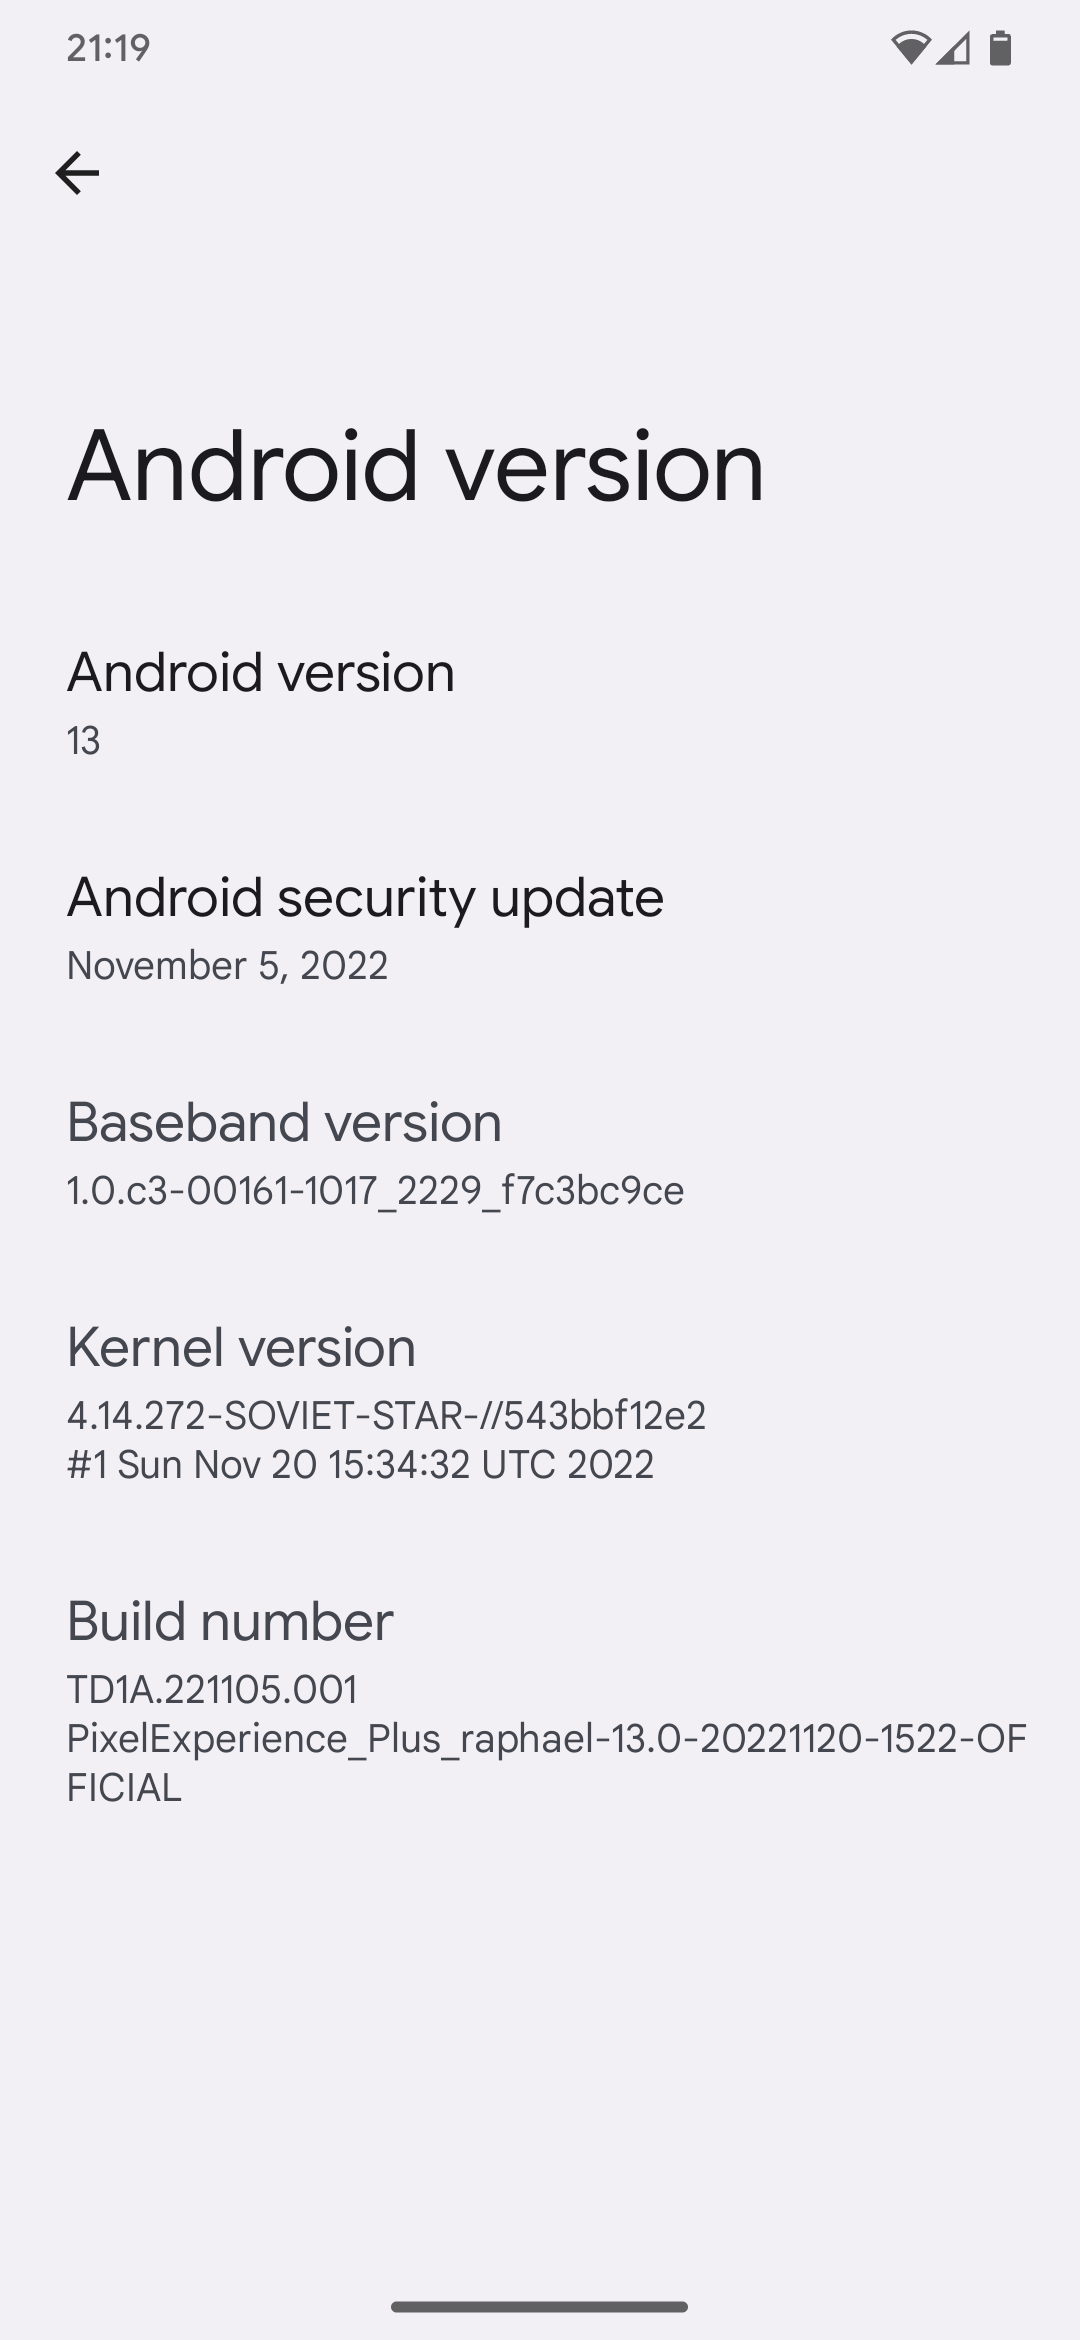
Task: Tap the back arrow icon
Action: coord(77,173)
